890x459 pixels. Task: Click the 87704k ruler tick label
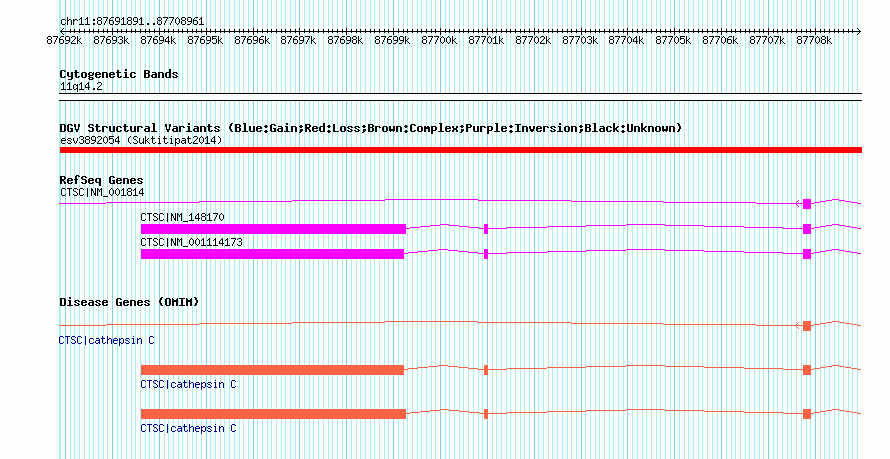point(627,40)
